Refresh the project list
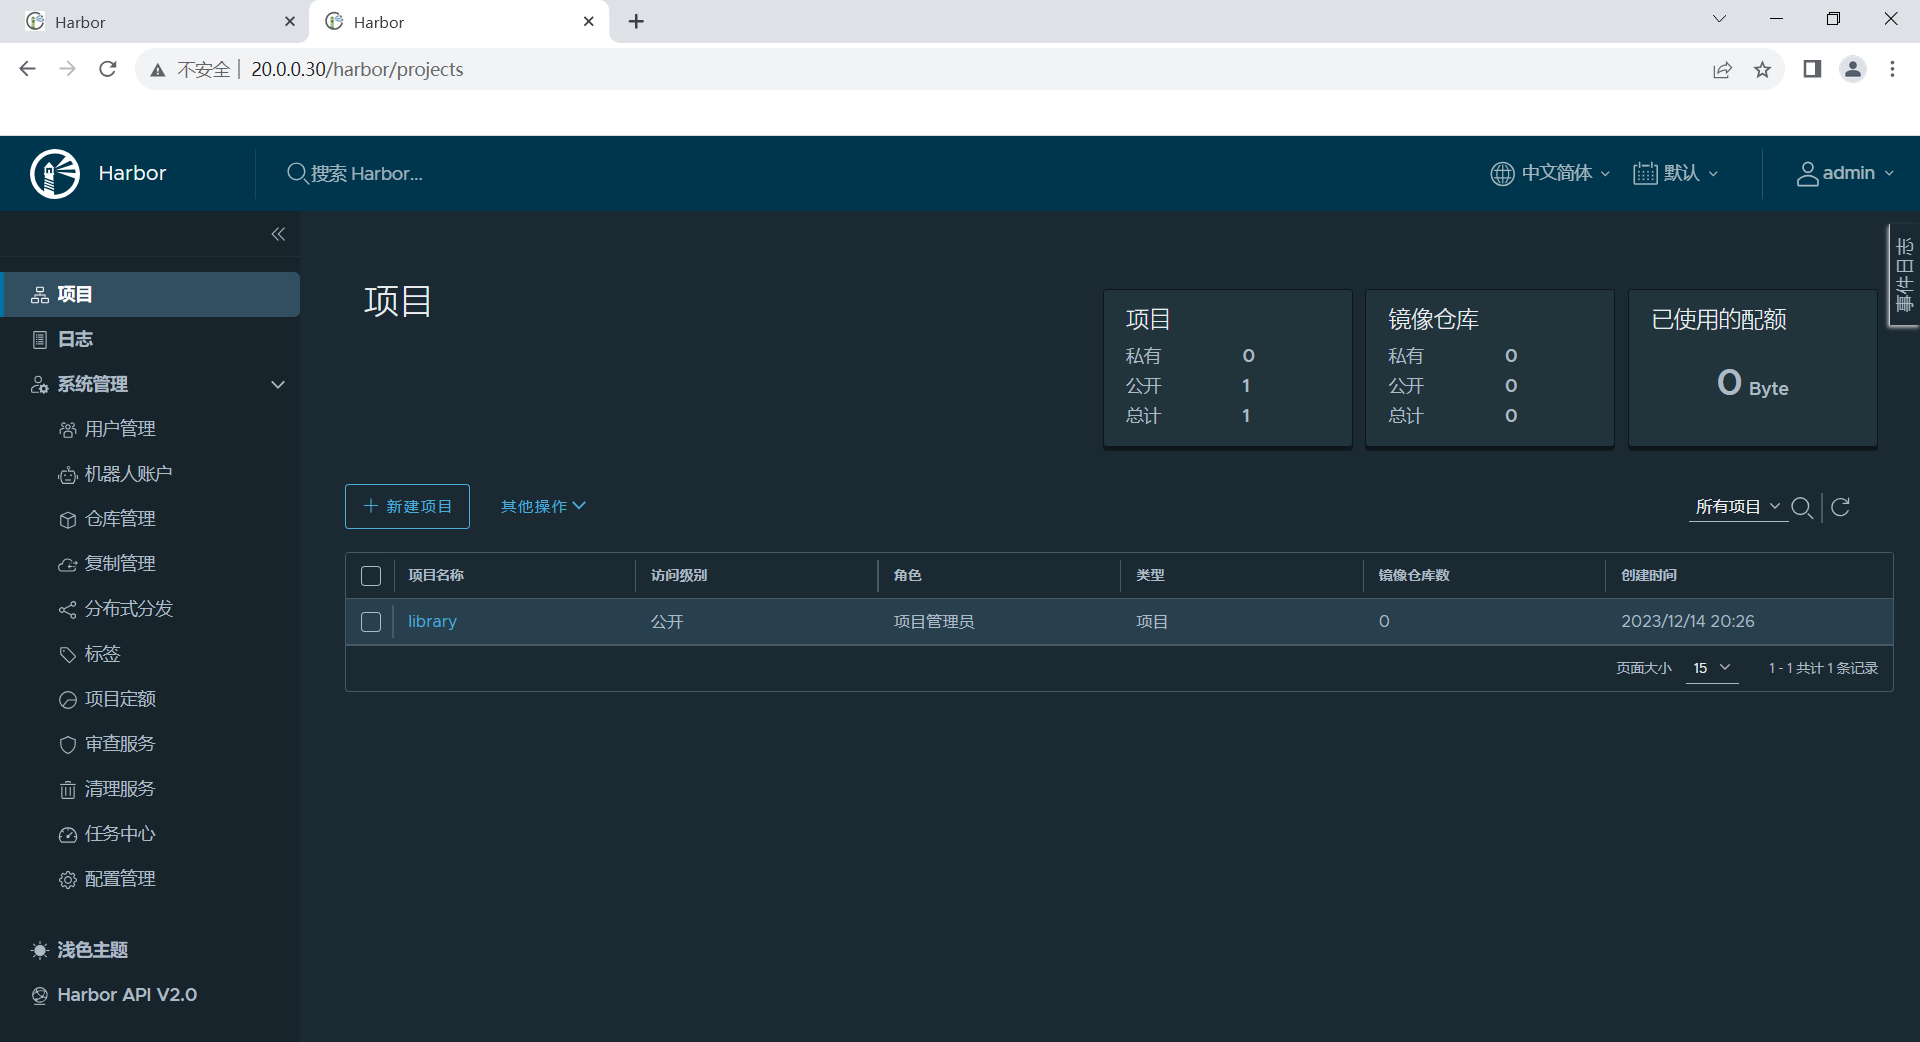Screen dimensions: 1920x1042 pyautogui.click(x=1841, y=507)
